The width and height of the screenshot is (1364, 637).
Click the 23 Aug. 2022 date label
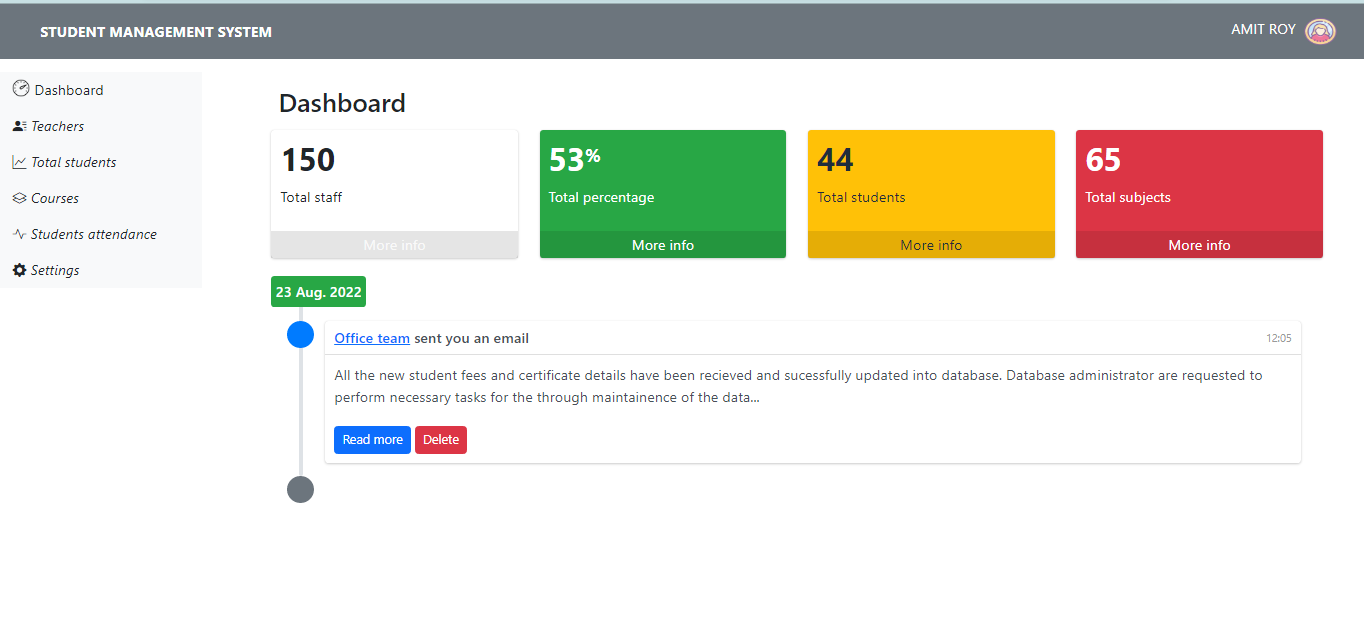click(318, 292)
